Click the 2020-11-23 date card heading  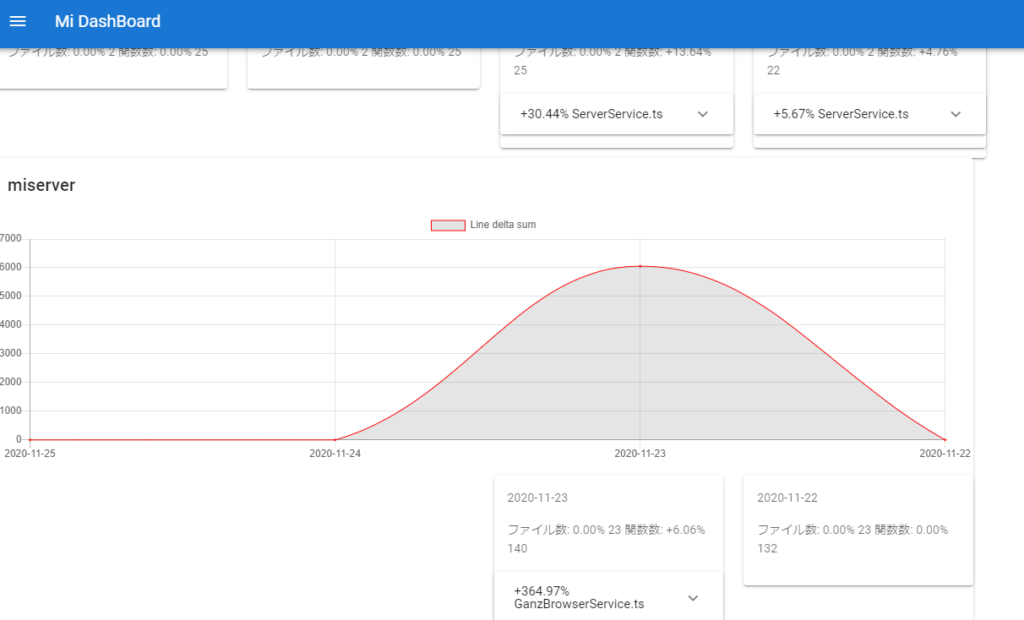(x=537, y=498)
